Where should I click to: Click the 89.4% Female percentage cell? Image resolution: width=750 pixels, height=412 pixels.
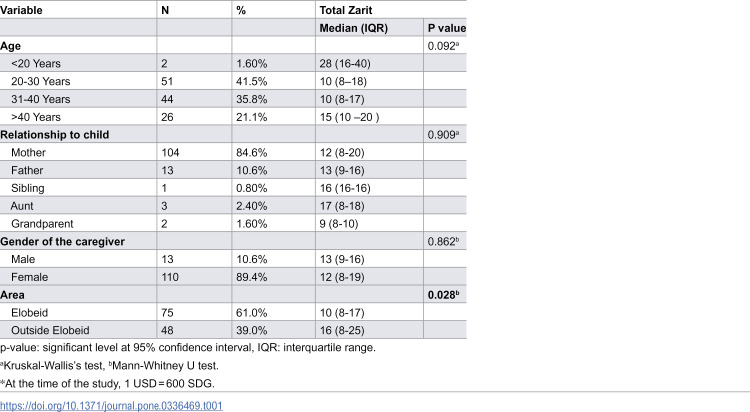(252, 277)
